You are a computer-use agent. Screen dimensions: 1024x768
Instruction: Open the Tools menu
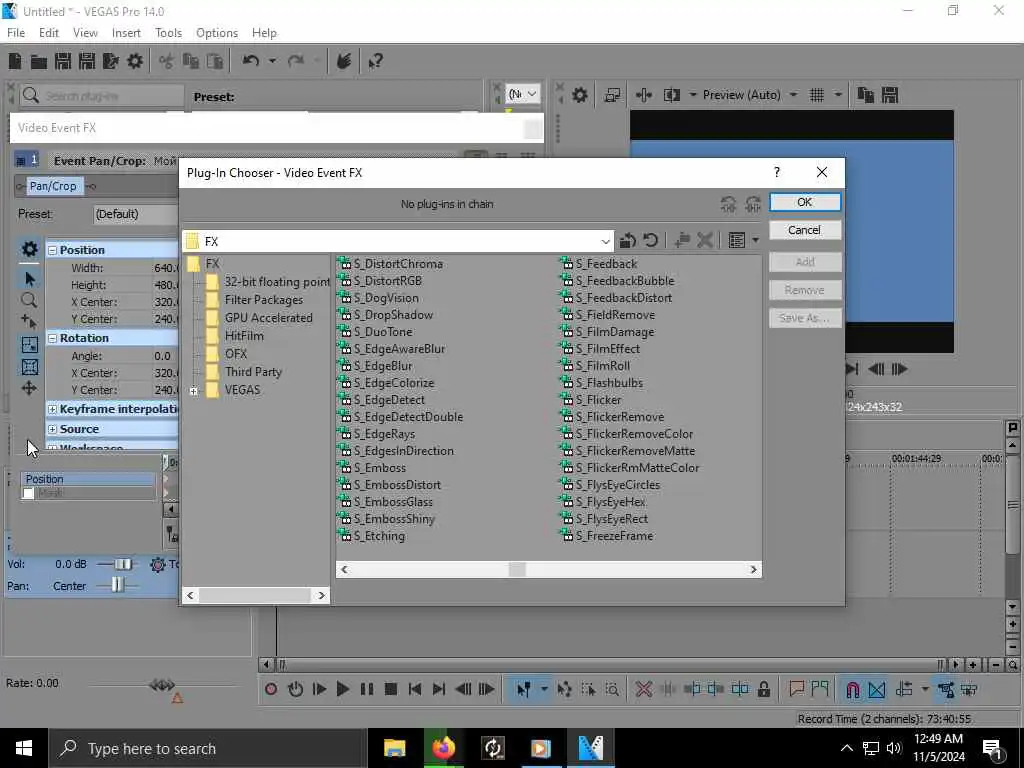[x=168, y=33]
